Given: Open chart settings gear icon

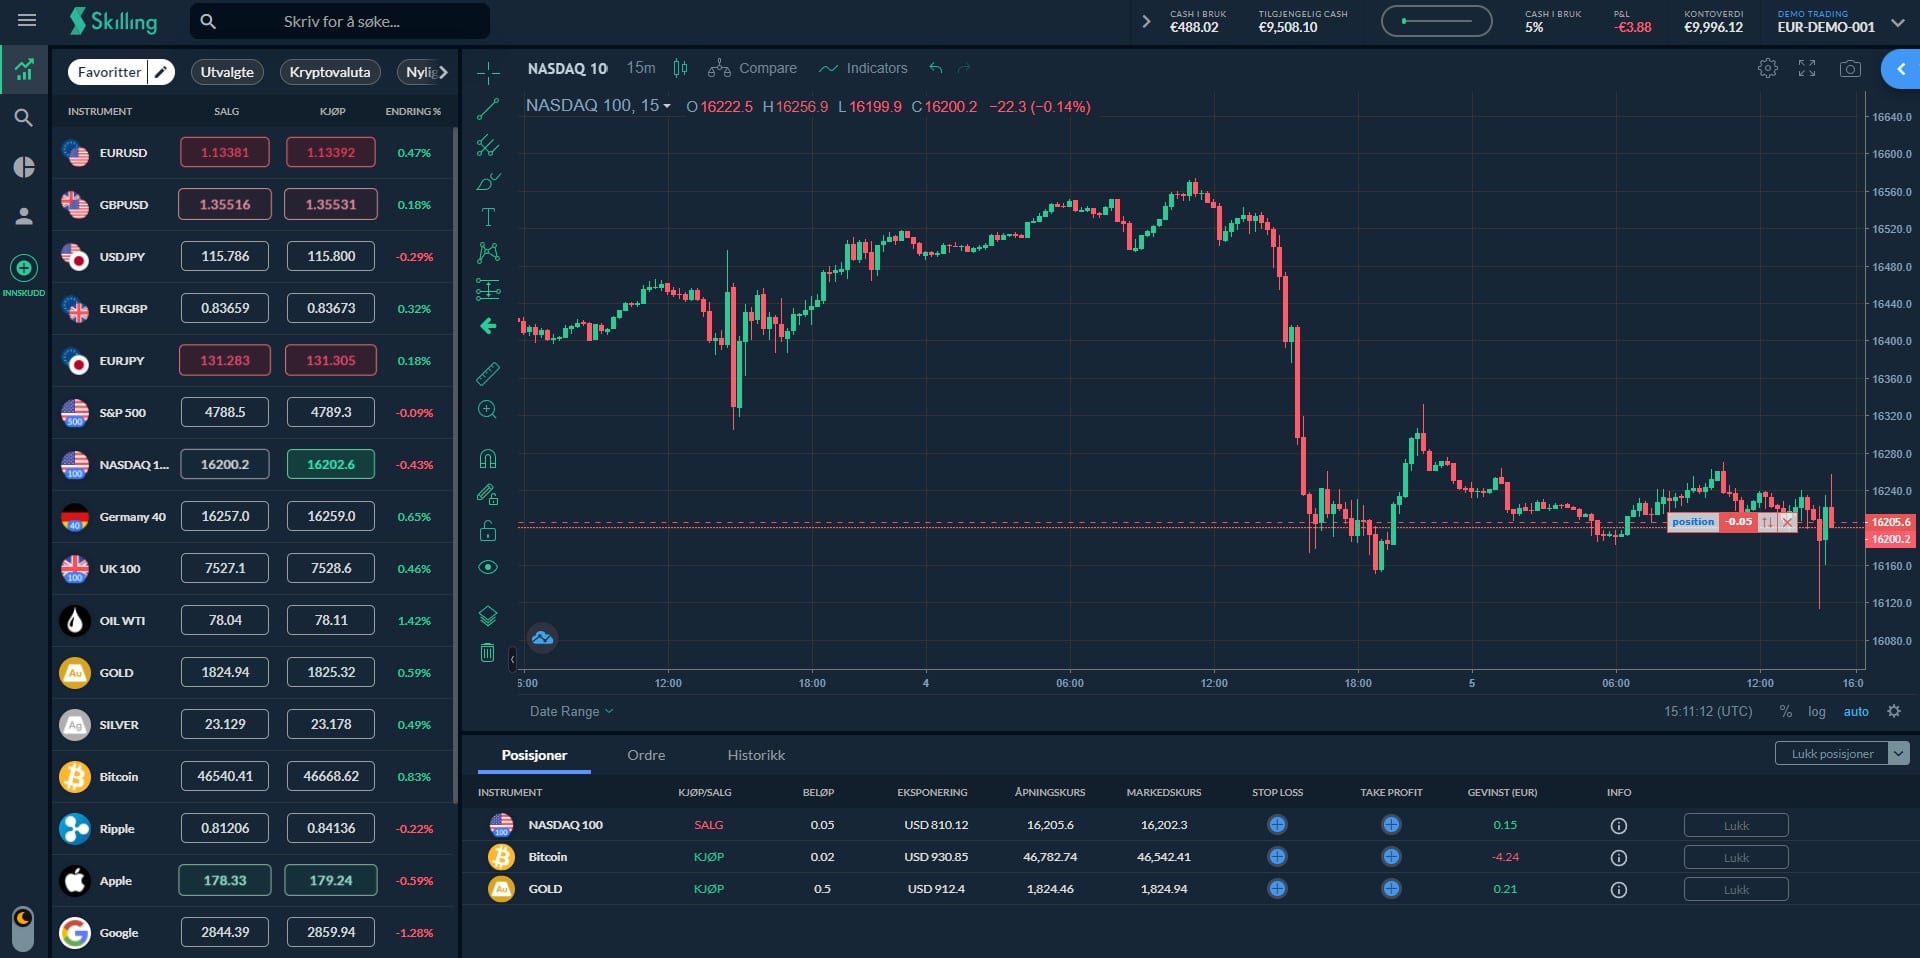Looking at the screenshot, I should pos(1768,68).
